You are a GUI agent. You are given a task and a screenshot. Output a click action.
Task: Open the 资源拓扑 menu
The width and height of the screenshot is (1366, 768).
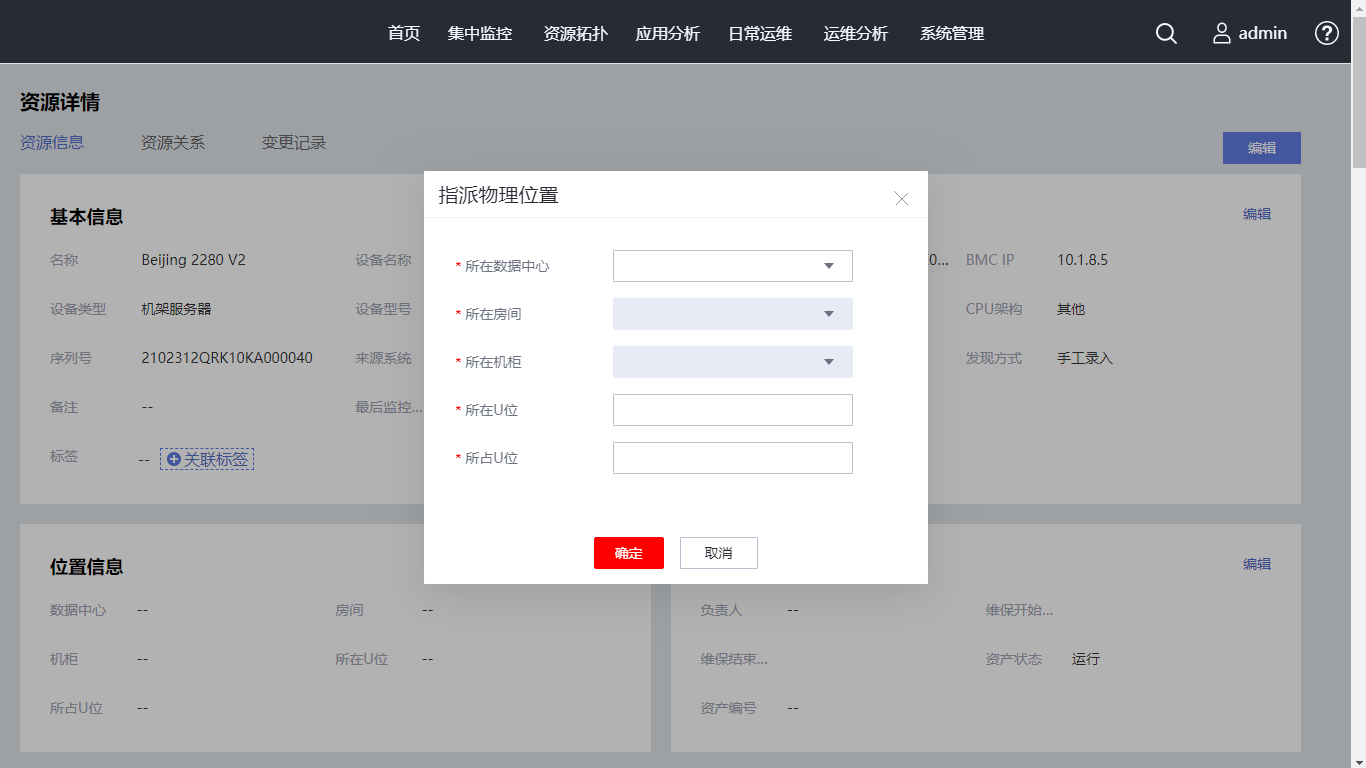pos(575,33)
